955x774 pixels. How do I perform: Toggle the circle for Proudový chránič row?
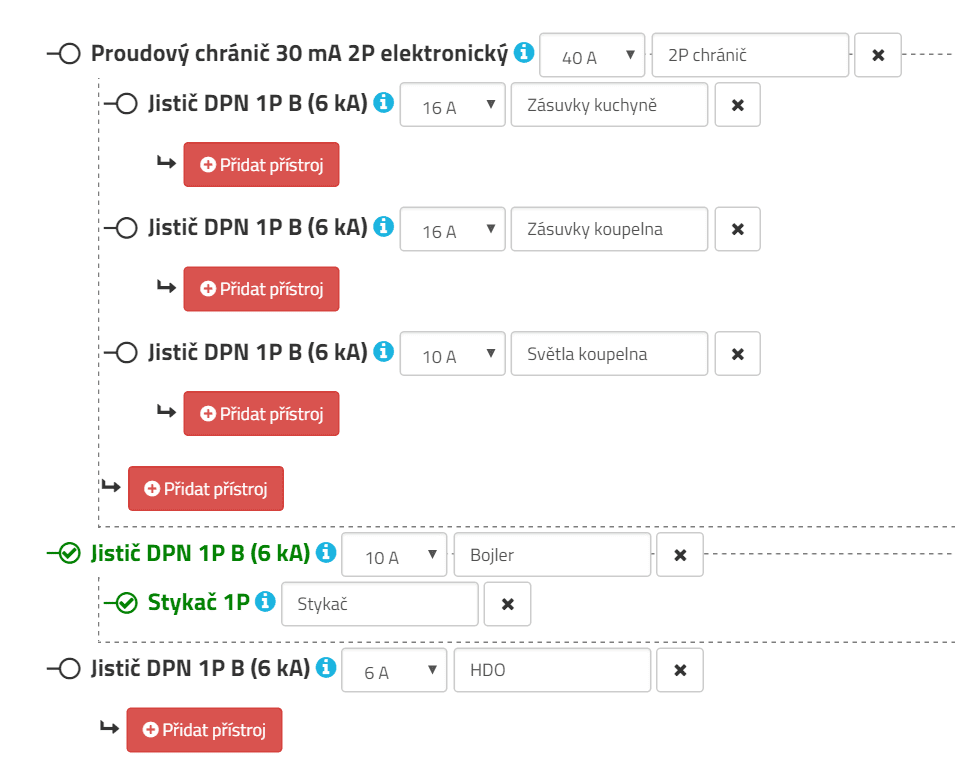point(69,54)
